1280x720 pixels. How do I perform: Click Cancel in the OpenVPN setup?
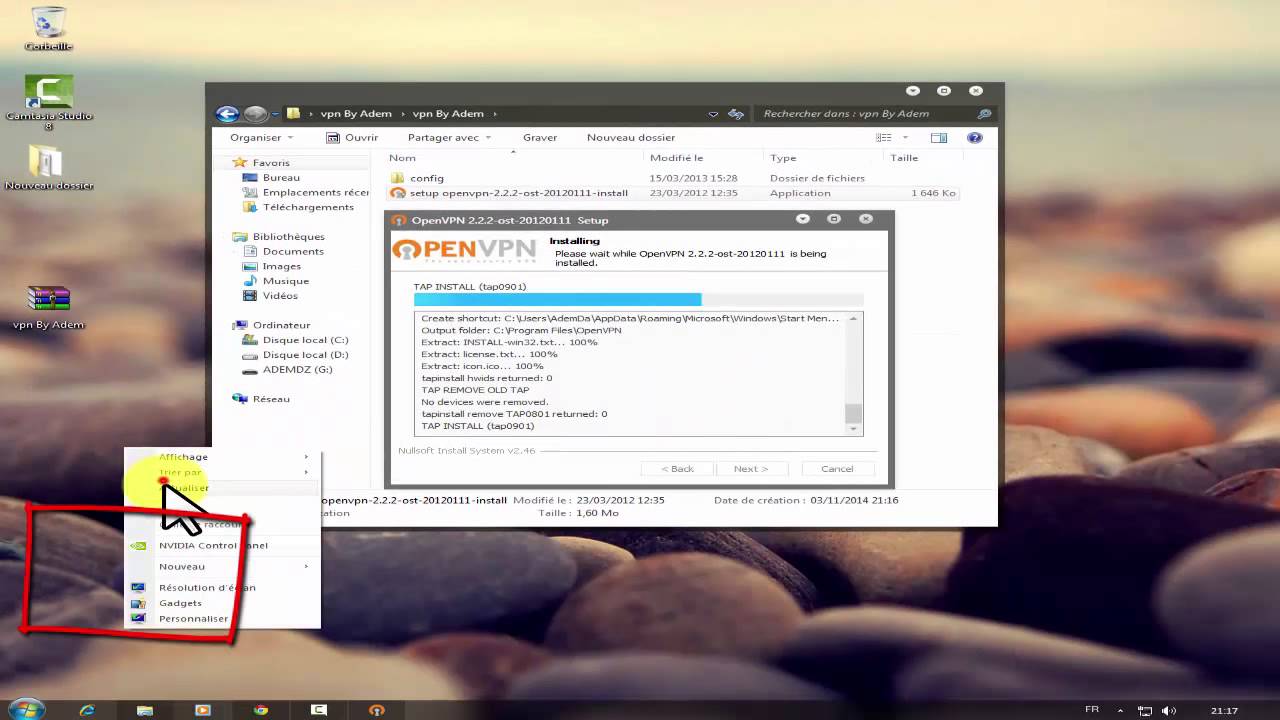(x=837, y=468)
